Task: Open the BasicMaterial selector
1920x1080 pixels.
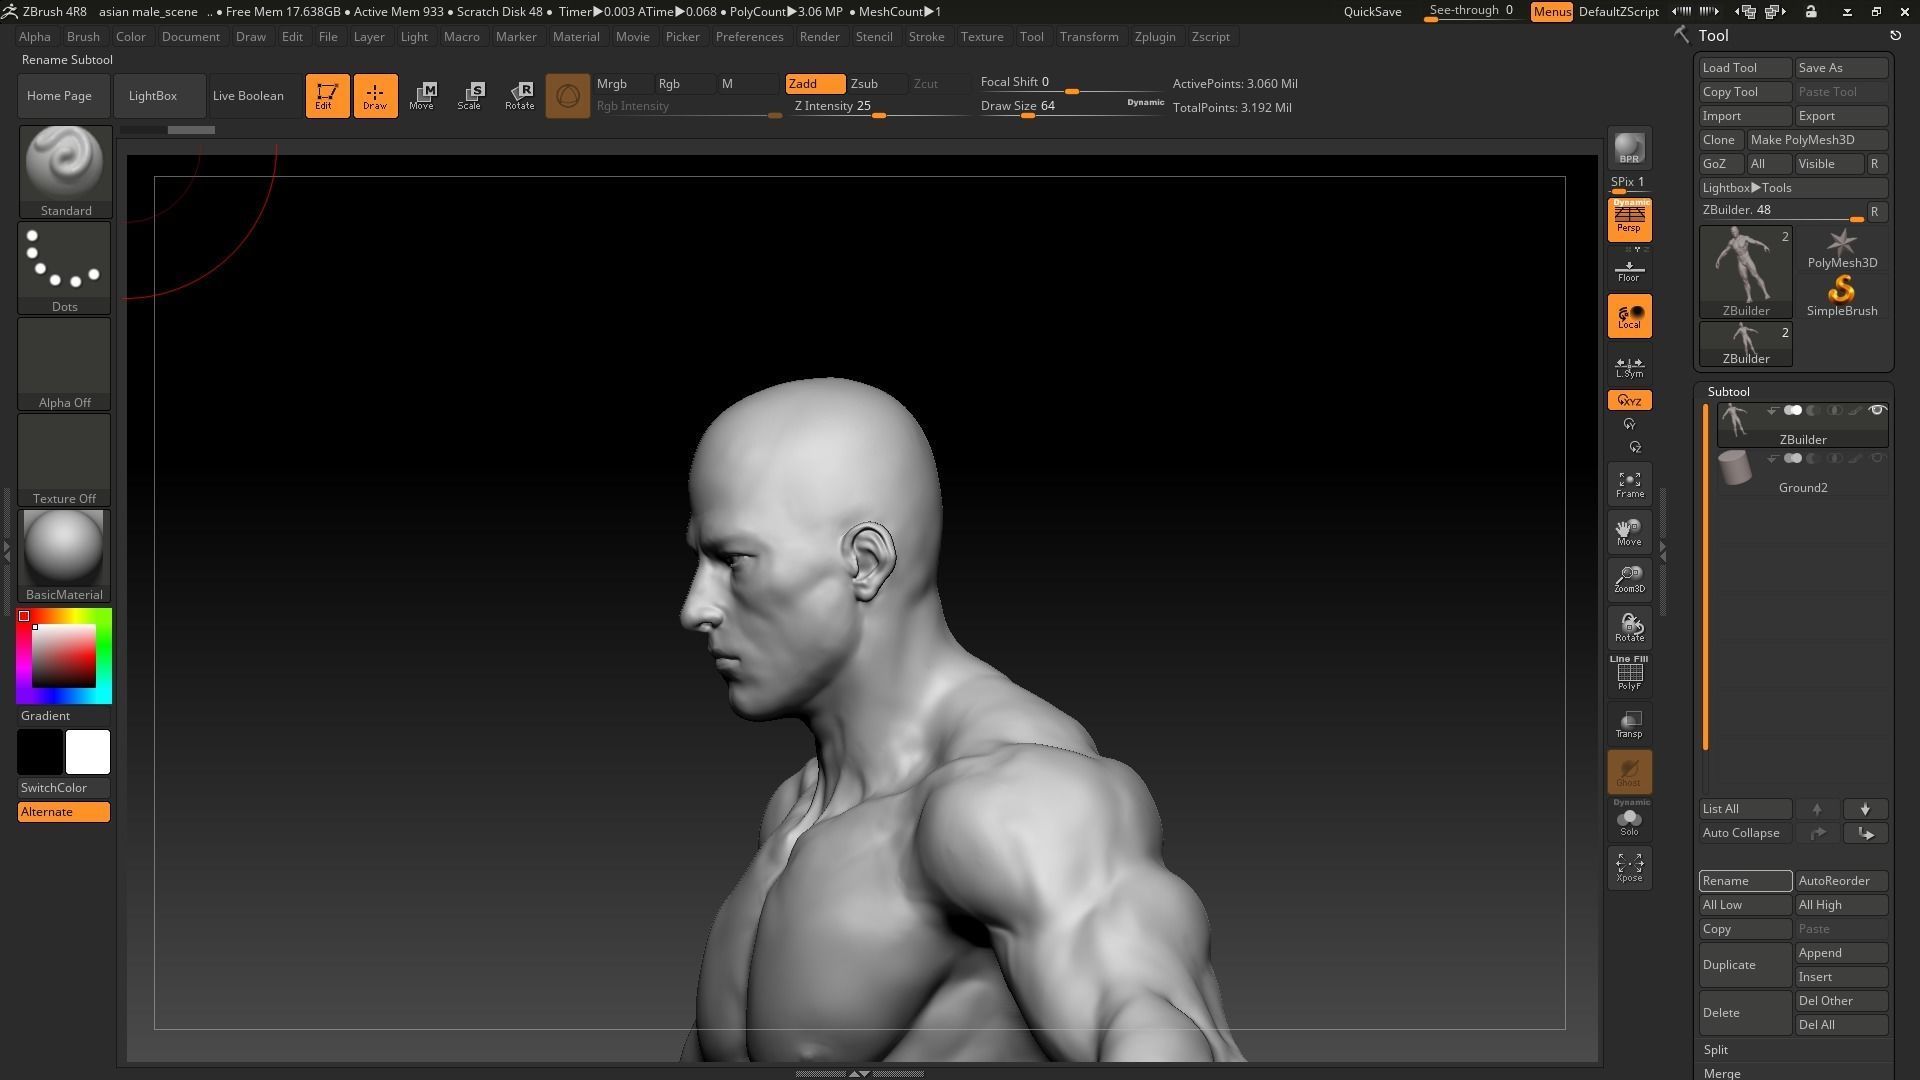Action: tap(65, 555)
